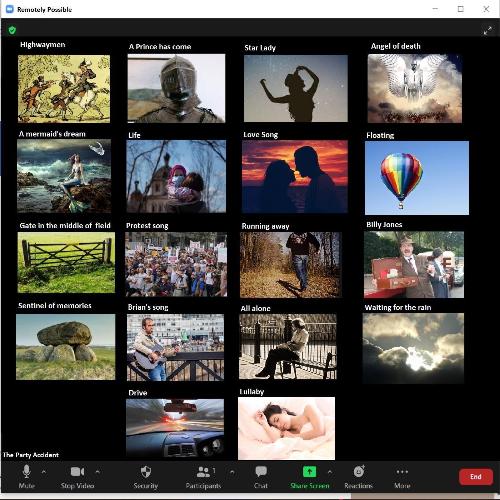Expand audio options arrow next to Mute
This screenshot has width=500, height=500.
[x=44, y=472]
